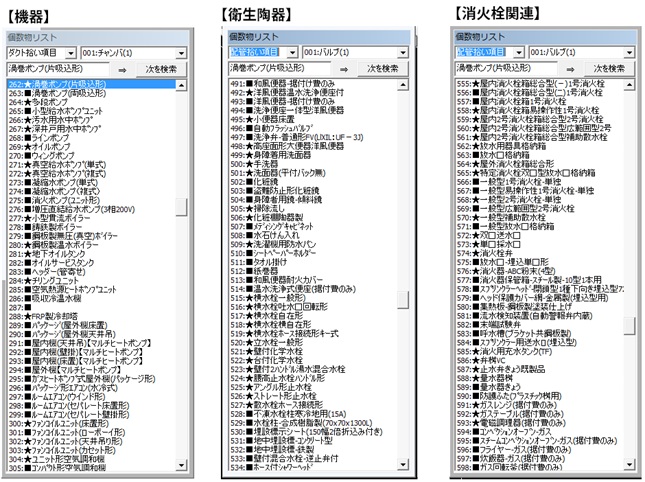
Task: Click the scrollbar thumb of 機器 list
Action: [181, 207]
